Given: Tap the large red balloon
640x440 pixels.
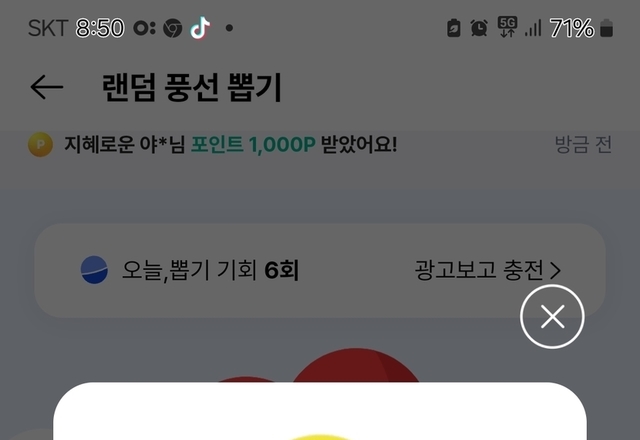Looking at the screenshot, I should pos(355,365).
